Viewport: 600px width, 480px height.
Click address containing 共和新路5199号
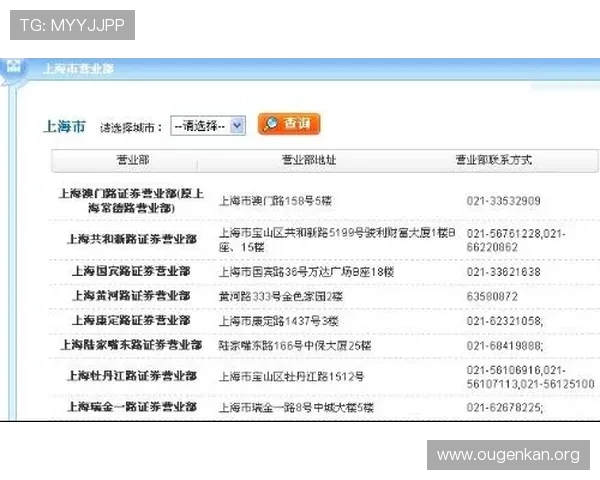(x=337, y=240)
